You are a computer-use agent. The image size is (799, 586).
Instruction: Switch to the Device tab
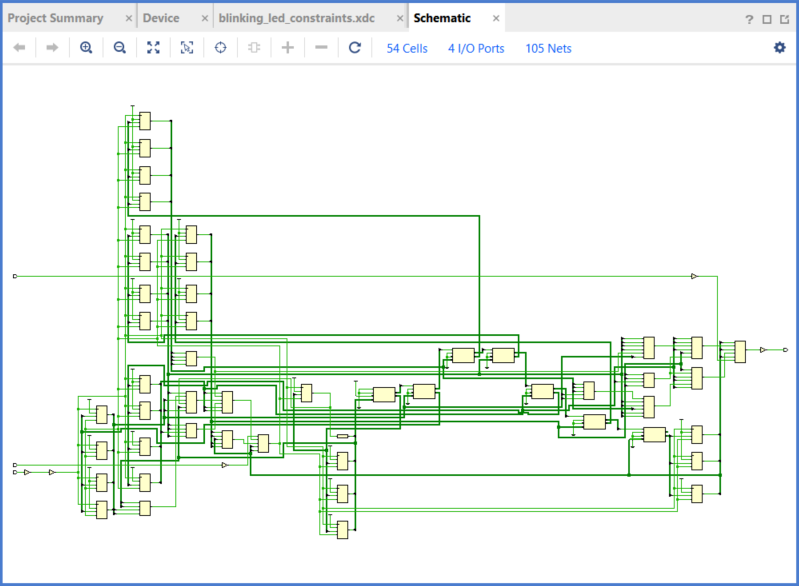[x=161, y=18]
